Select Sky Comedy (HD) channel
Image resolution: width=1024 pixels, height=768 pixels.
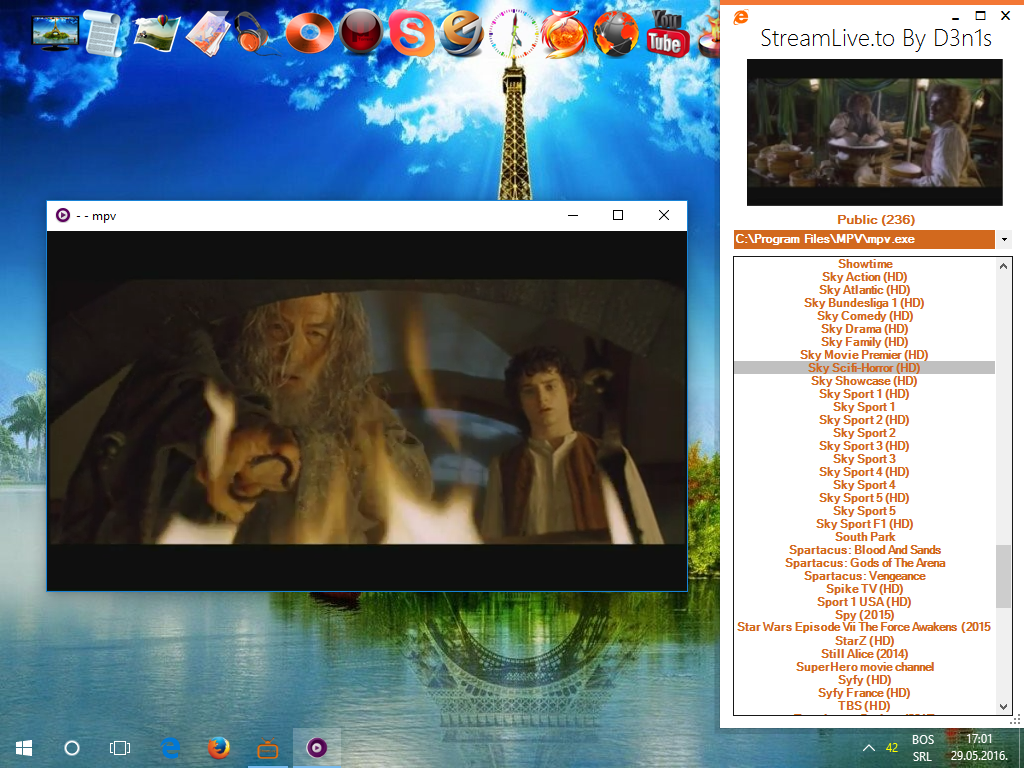click(865, 316)
